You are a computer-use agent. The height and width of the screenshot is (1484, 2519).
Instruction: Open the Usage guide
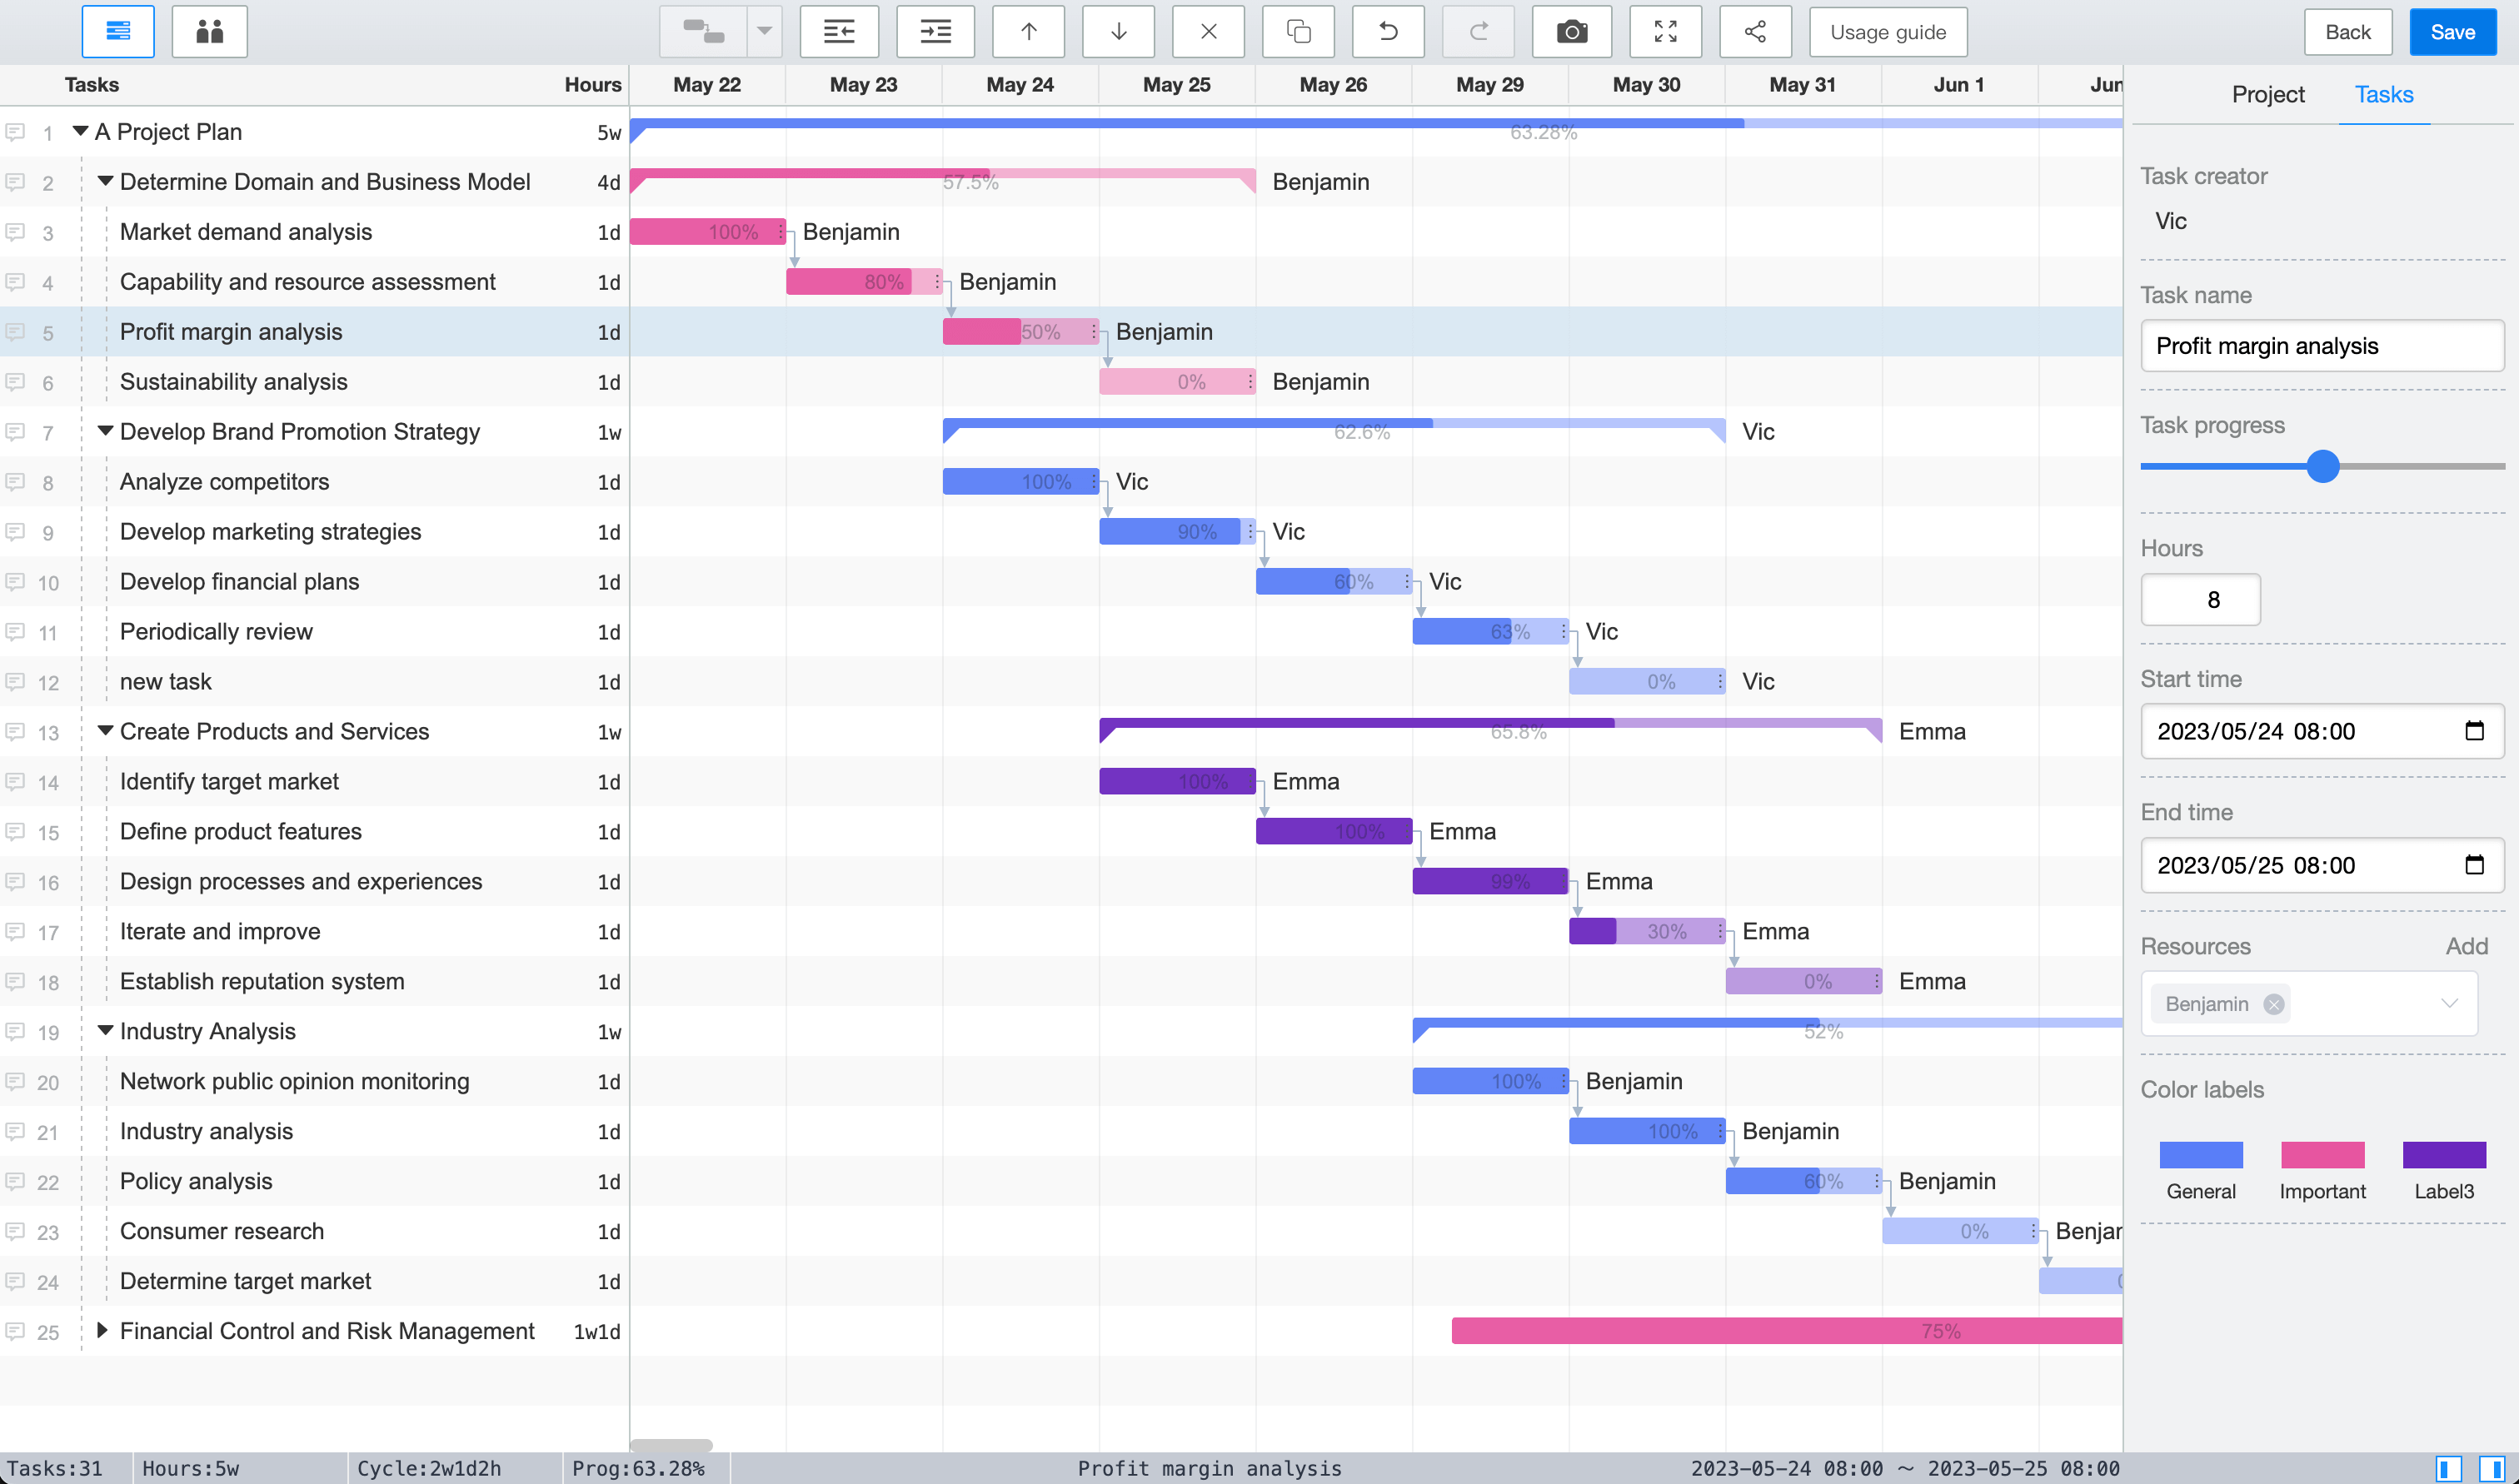tap(1886, 31)
